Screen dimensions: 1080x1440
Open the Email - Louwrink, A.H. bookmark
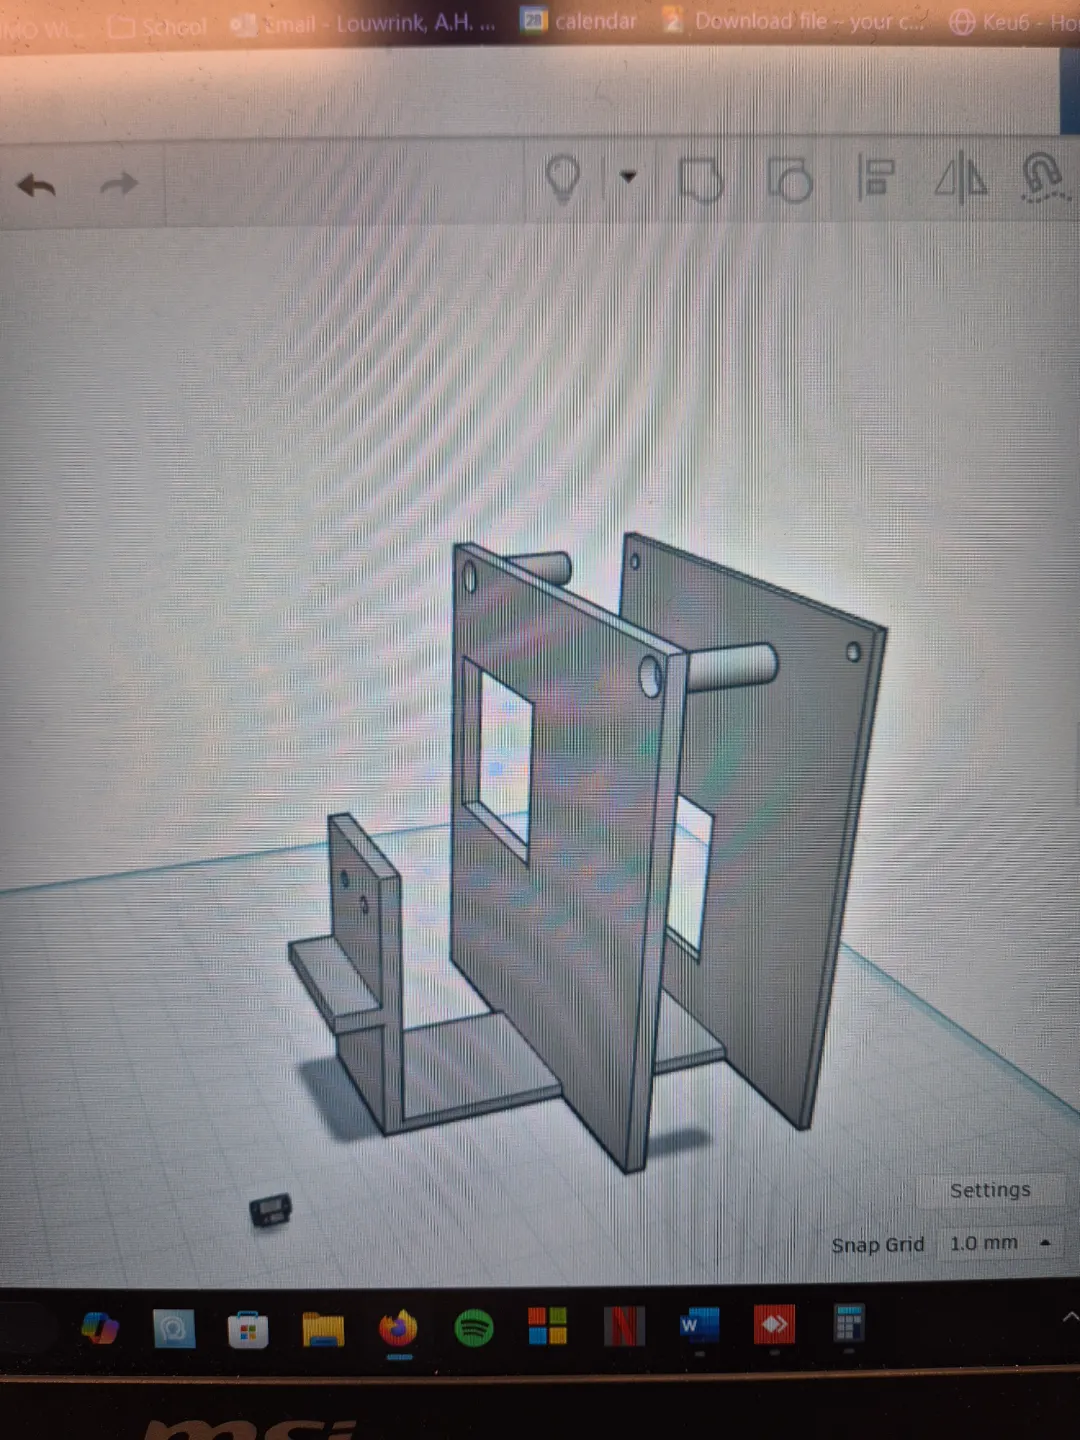click(x=363, y=23)
